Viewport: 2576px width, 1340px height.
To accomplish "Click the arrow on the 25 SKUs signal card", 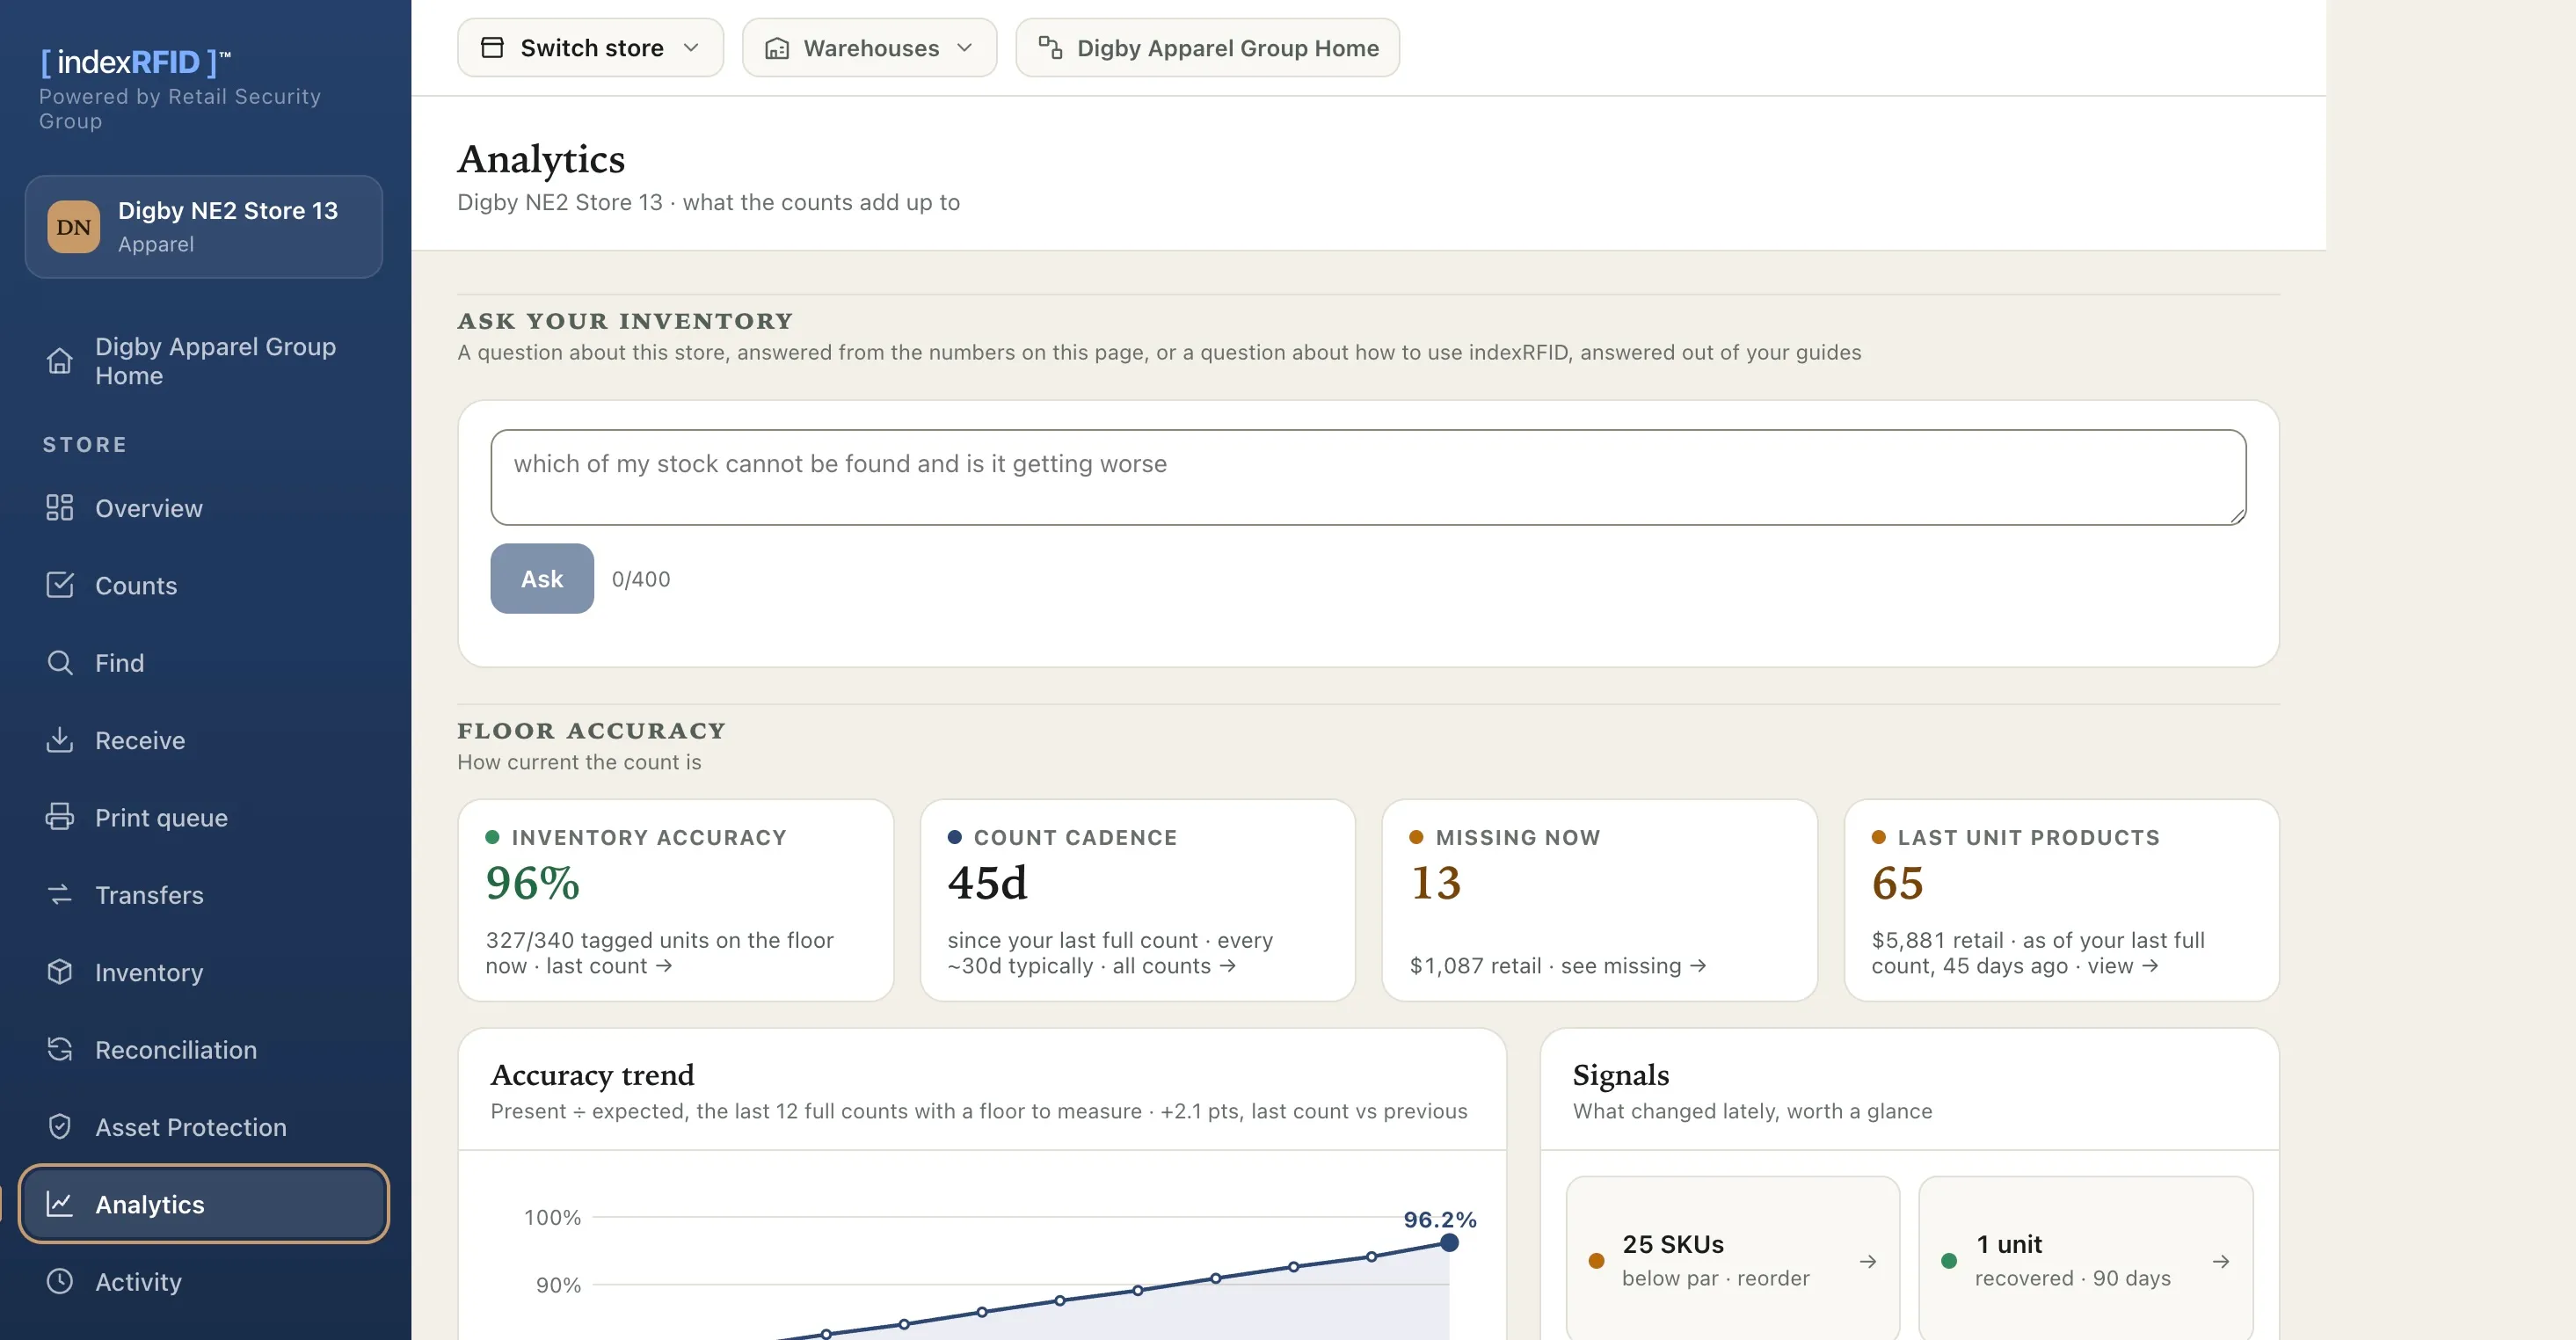I will [1868, 1262].
